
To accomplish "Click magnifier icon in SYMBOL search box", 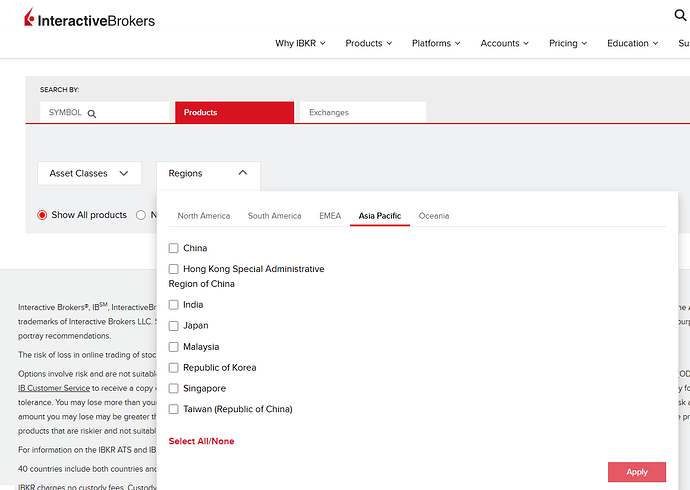I will (92, 113).
